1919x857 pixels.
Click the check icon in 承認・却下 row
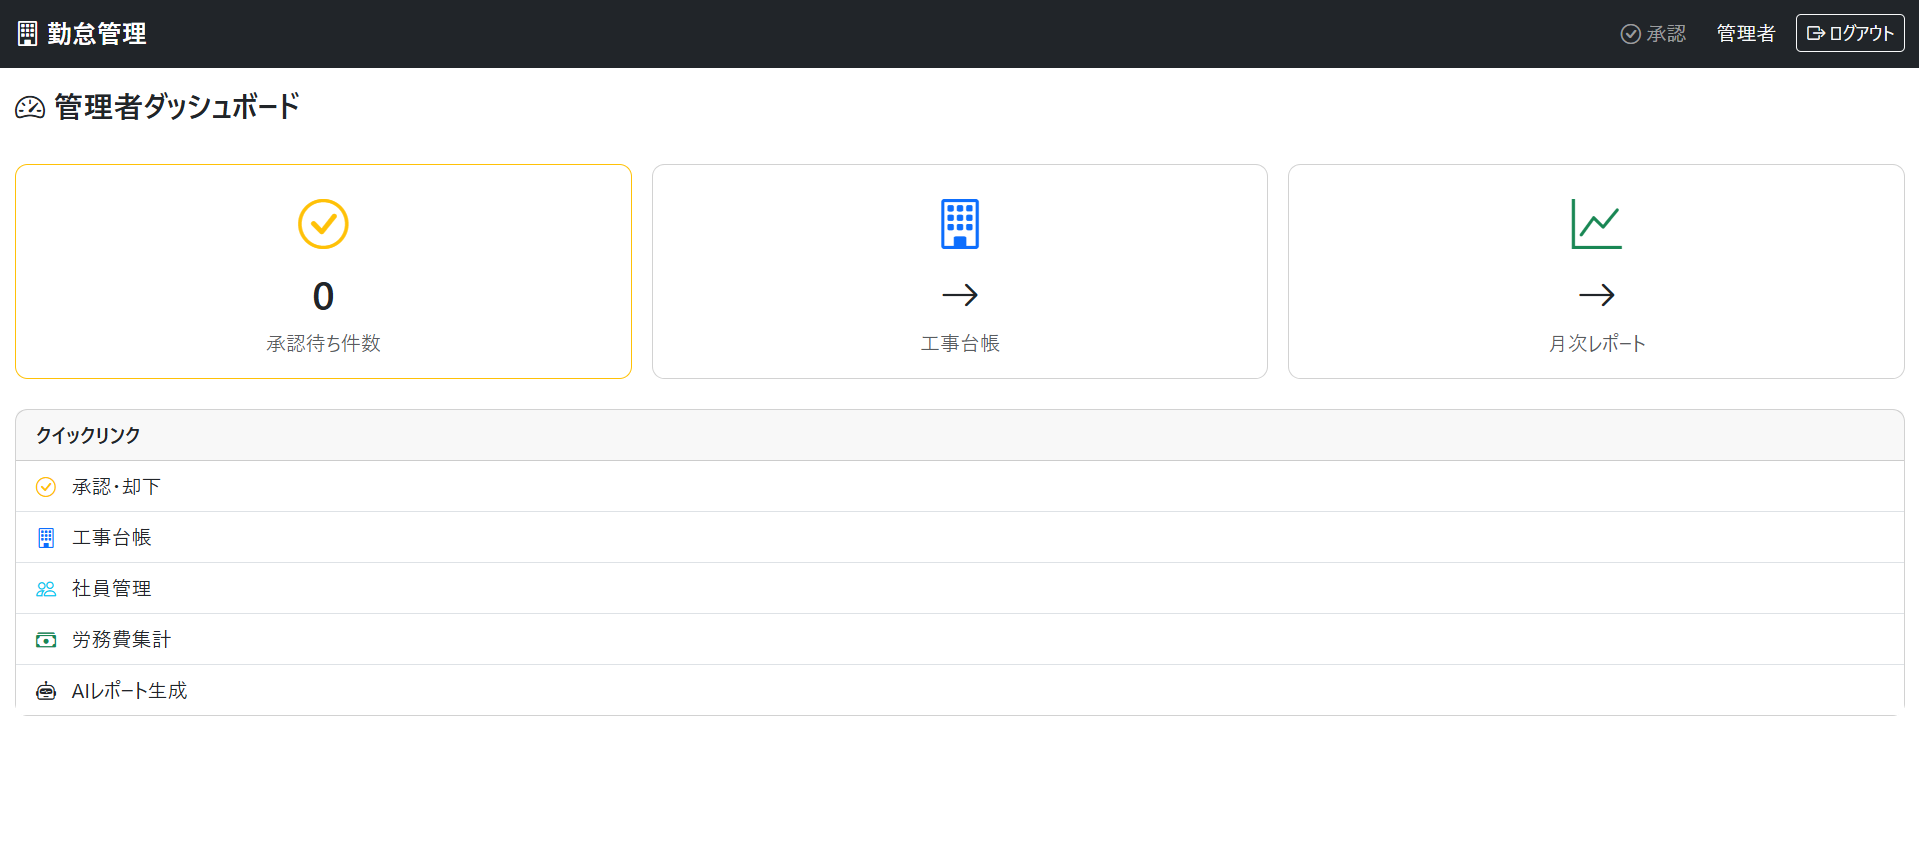46,487
